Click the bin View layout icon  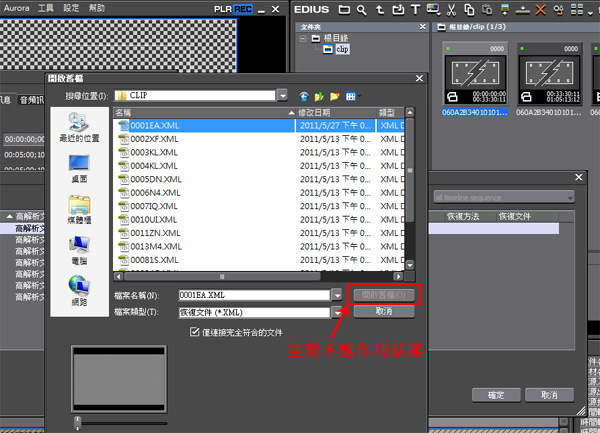pyautogui.click(x=577, y=9)
